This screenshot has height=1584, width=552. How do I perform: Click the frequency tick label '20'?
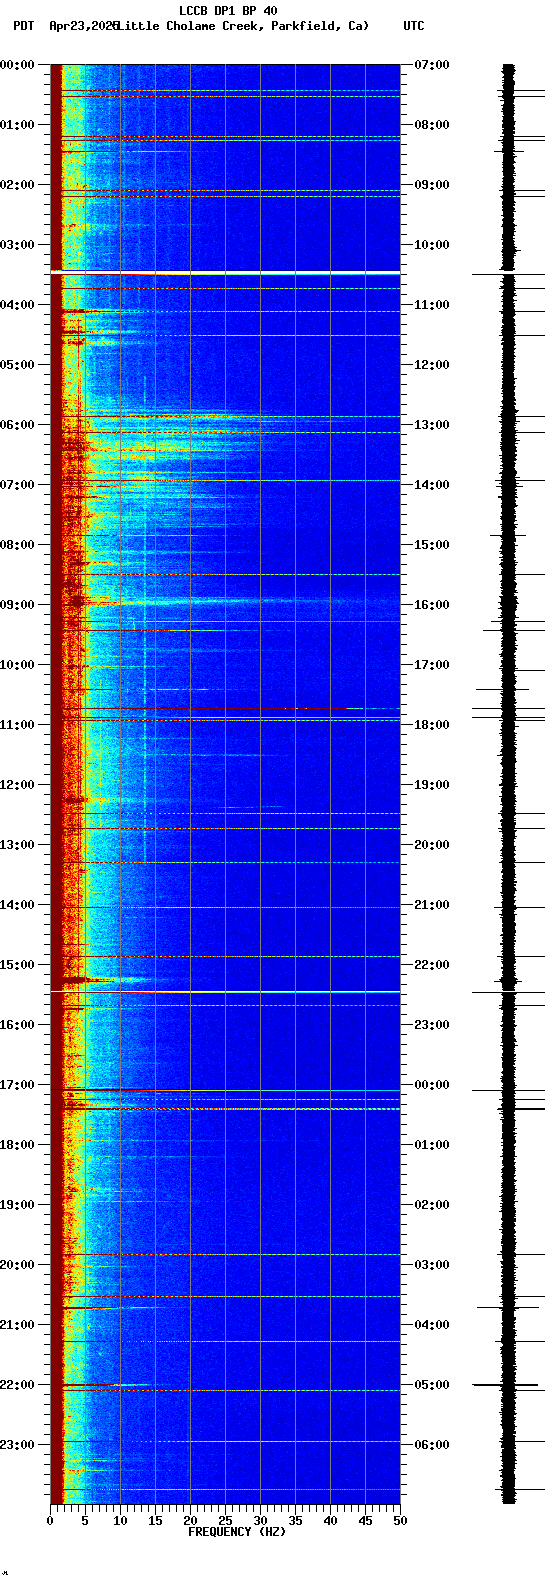pyautogui.click(x=190, y=1521)
